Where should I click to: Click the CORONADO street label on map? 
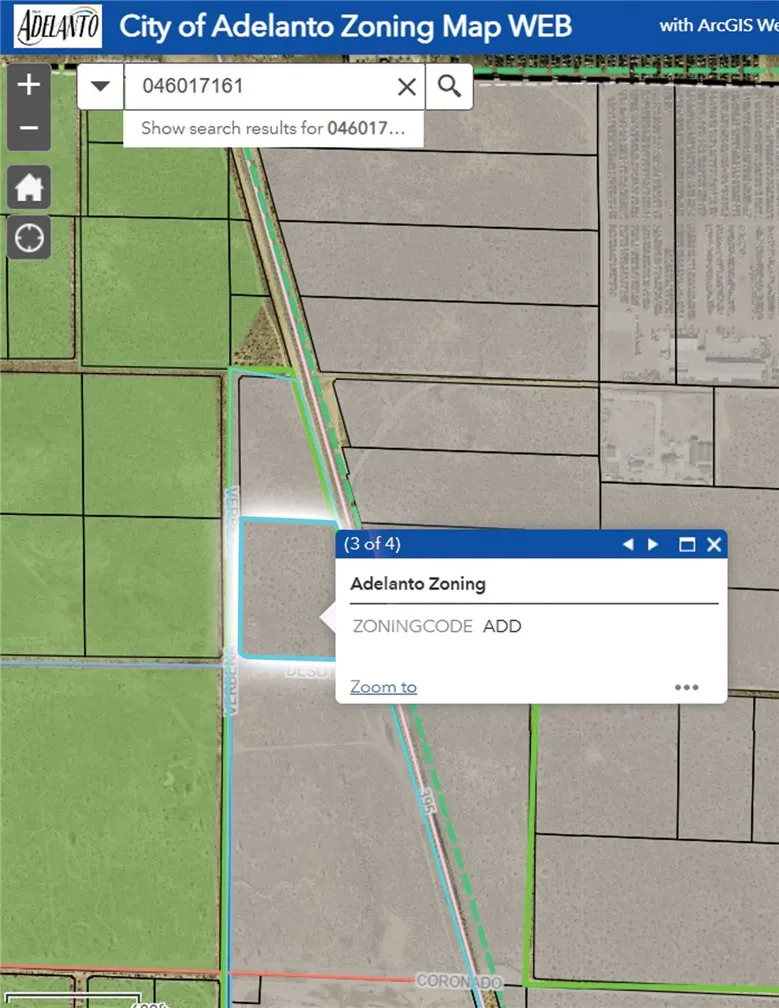(x=458, y=981)
